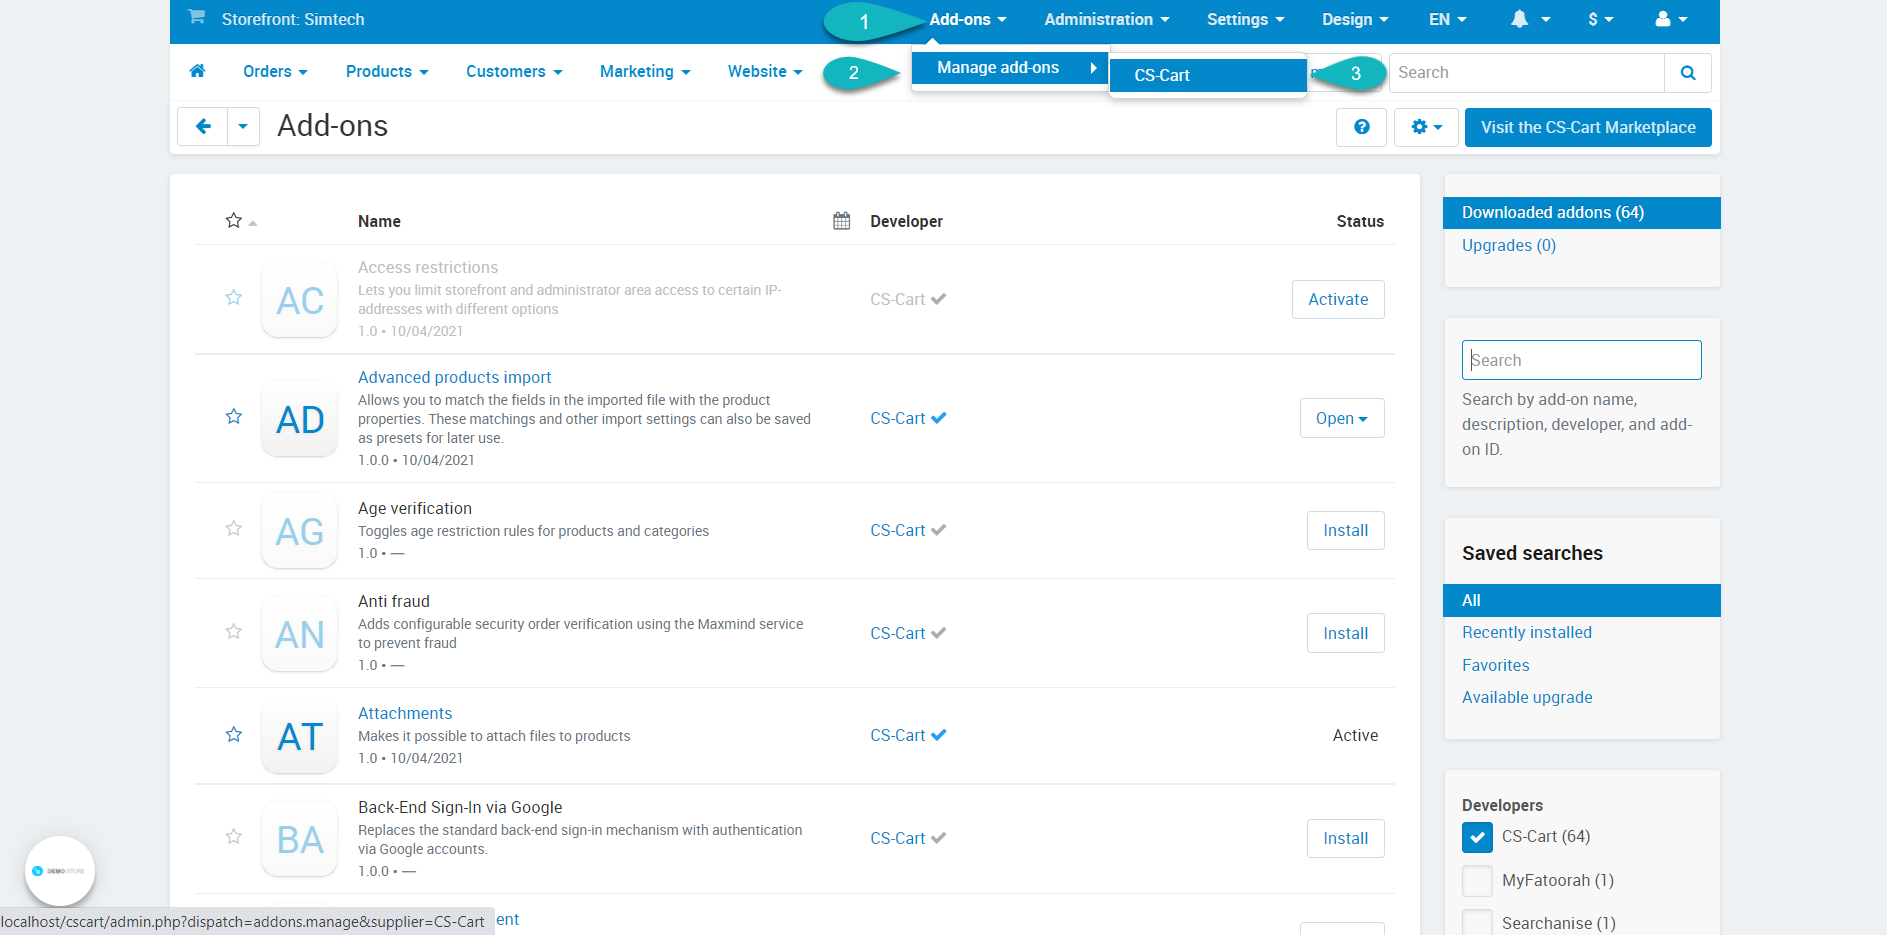Select Downloaded addons (64) tab
This screenshot has height=935, width=1887.
pos(1581,212)
